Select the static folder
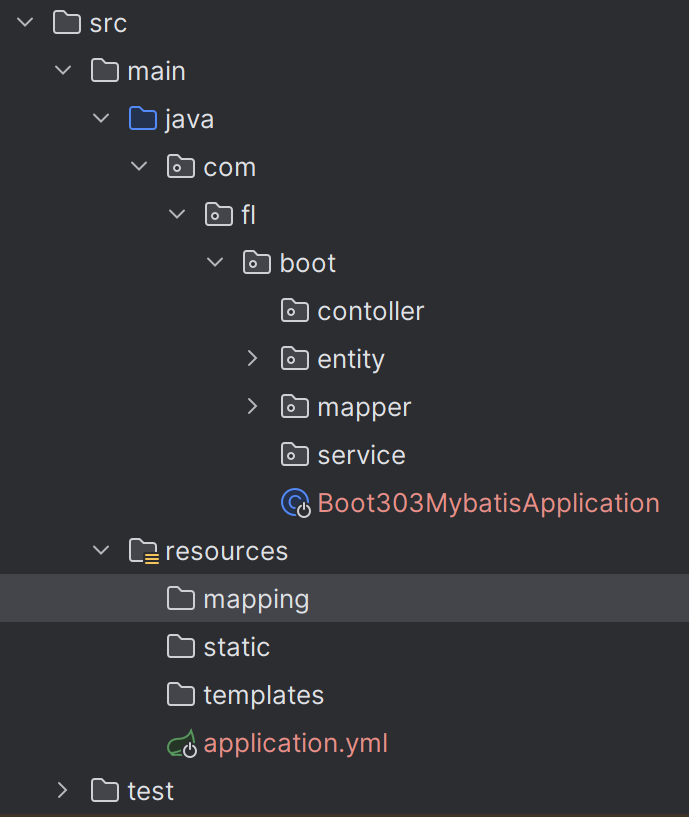 tap(236, 647)
